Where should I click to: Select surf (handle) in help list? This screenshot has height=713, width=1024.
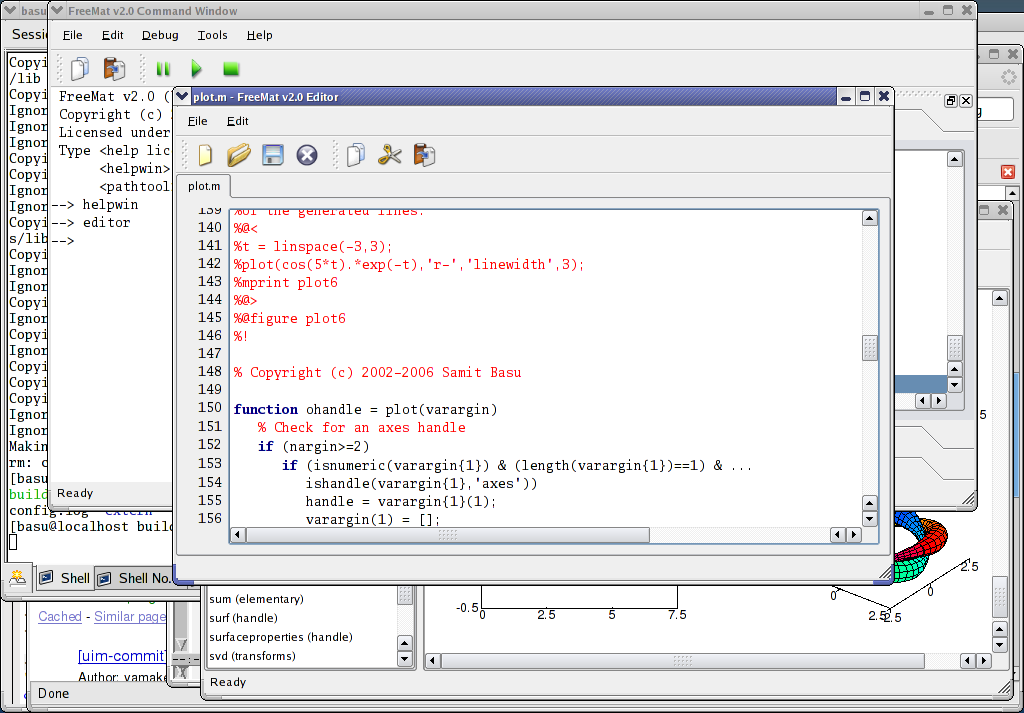(243, 618)
